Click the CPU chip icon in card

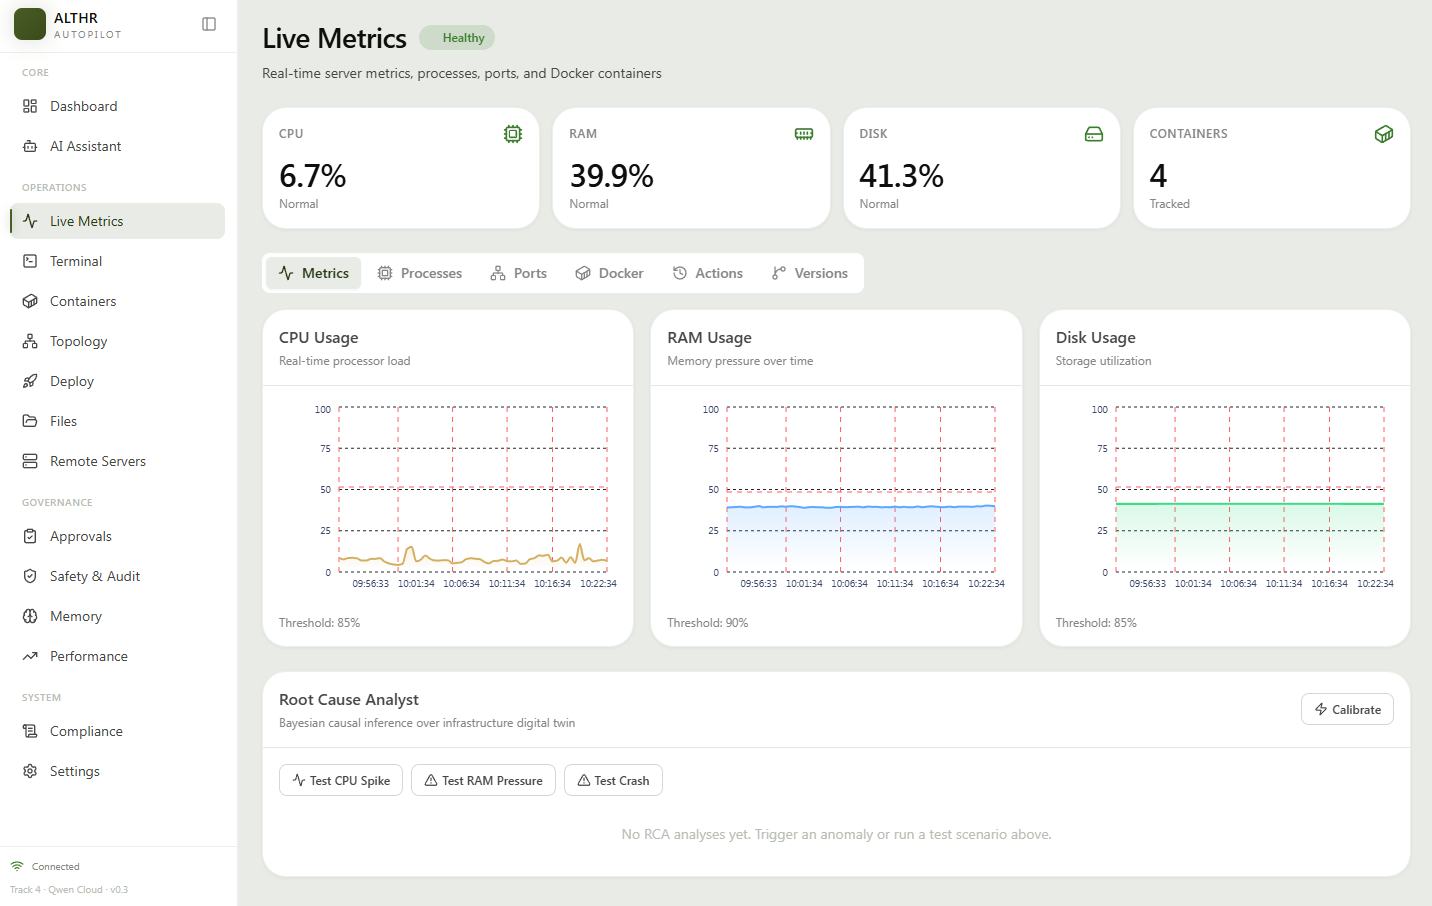tap(513, 134)
